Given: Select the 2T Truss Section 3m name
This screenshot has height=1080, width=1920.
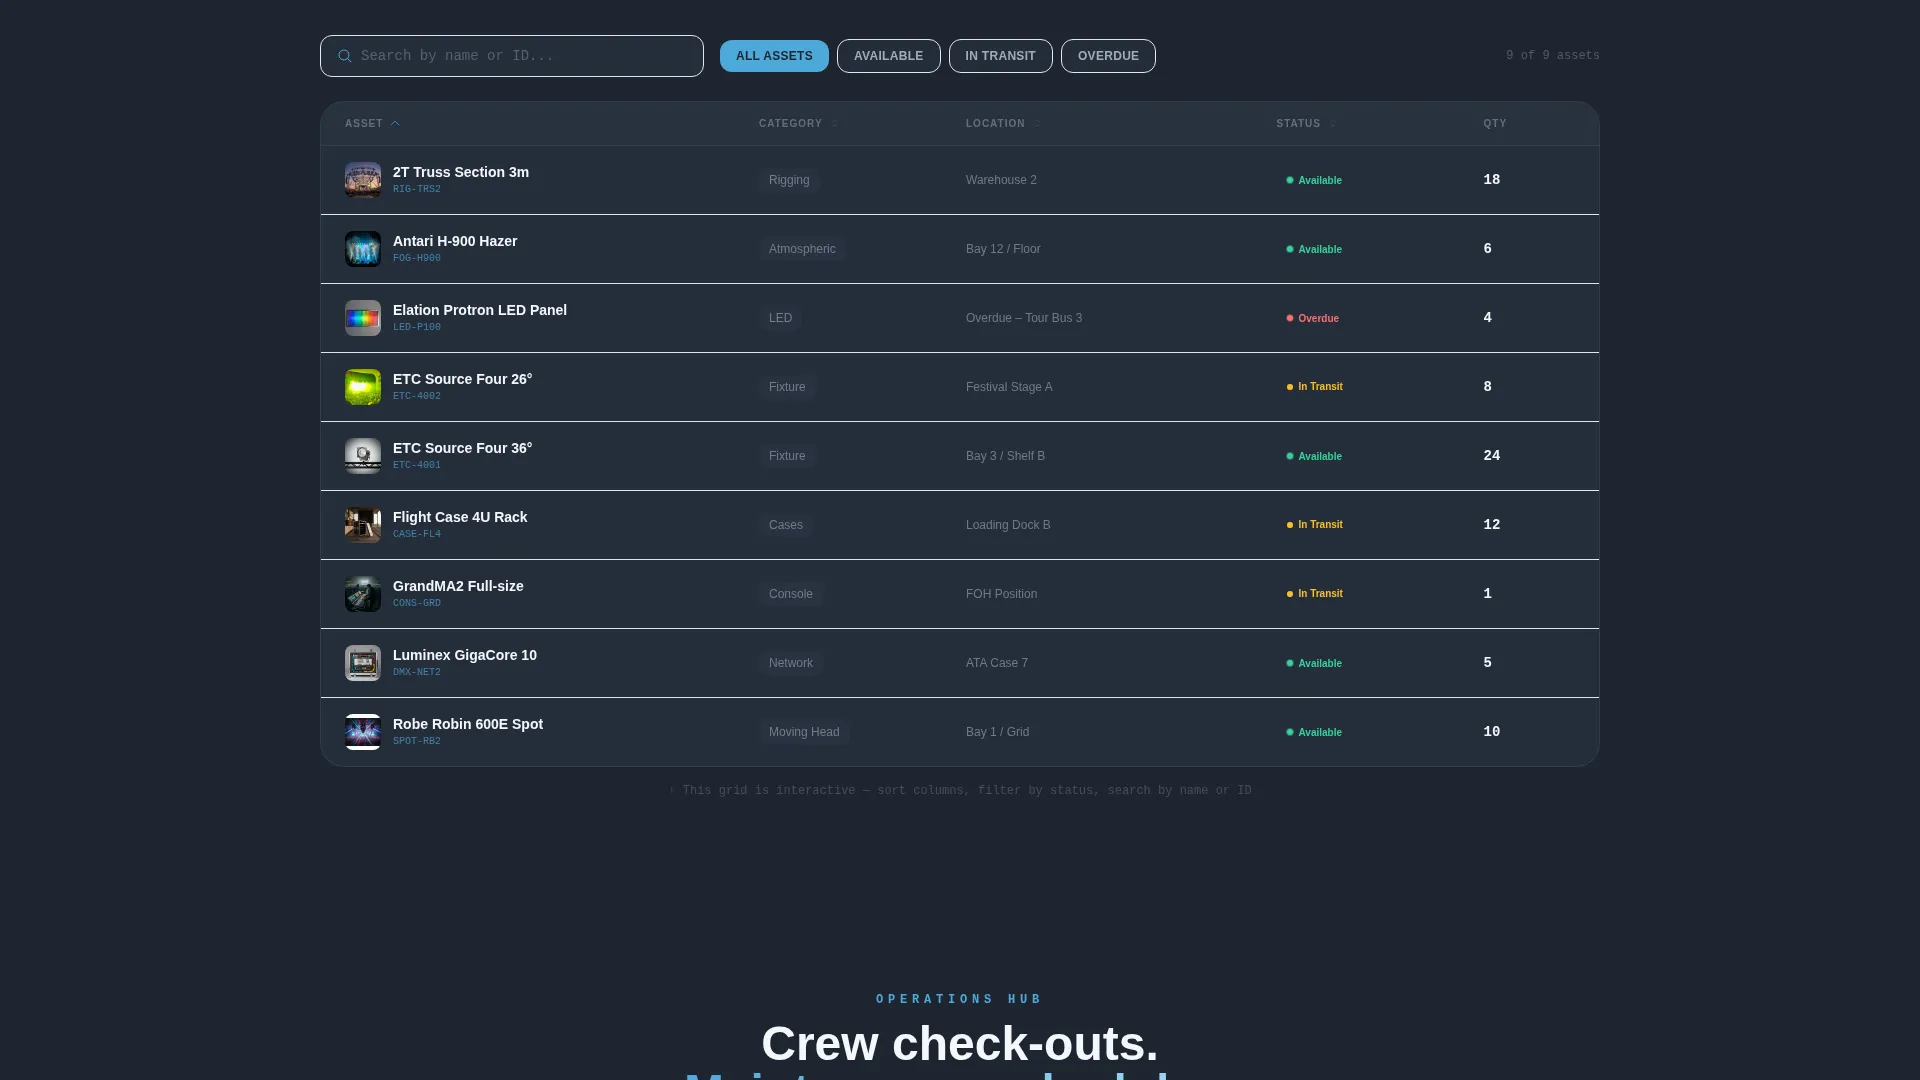Looking at the screenshot, I should click(461, 172).
